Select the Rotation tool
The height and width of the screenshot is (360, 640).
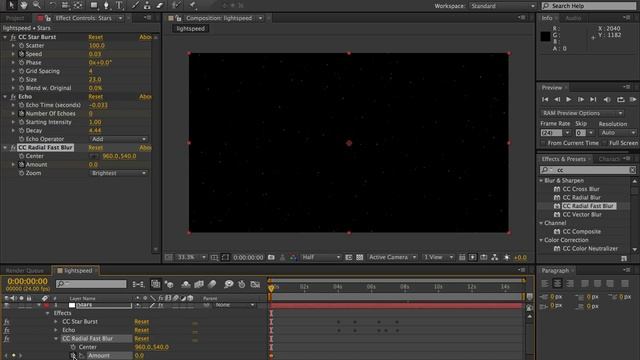click(53, 5)
